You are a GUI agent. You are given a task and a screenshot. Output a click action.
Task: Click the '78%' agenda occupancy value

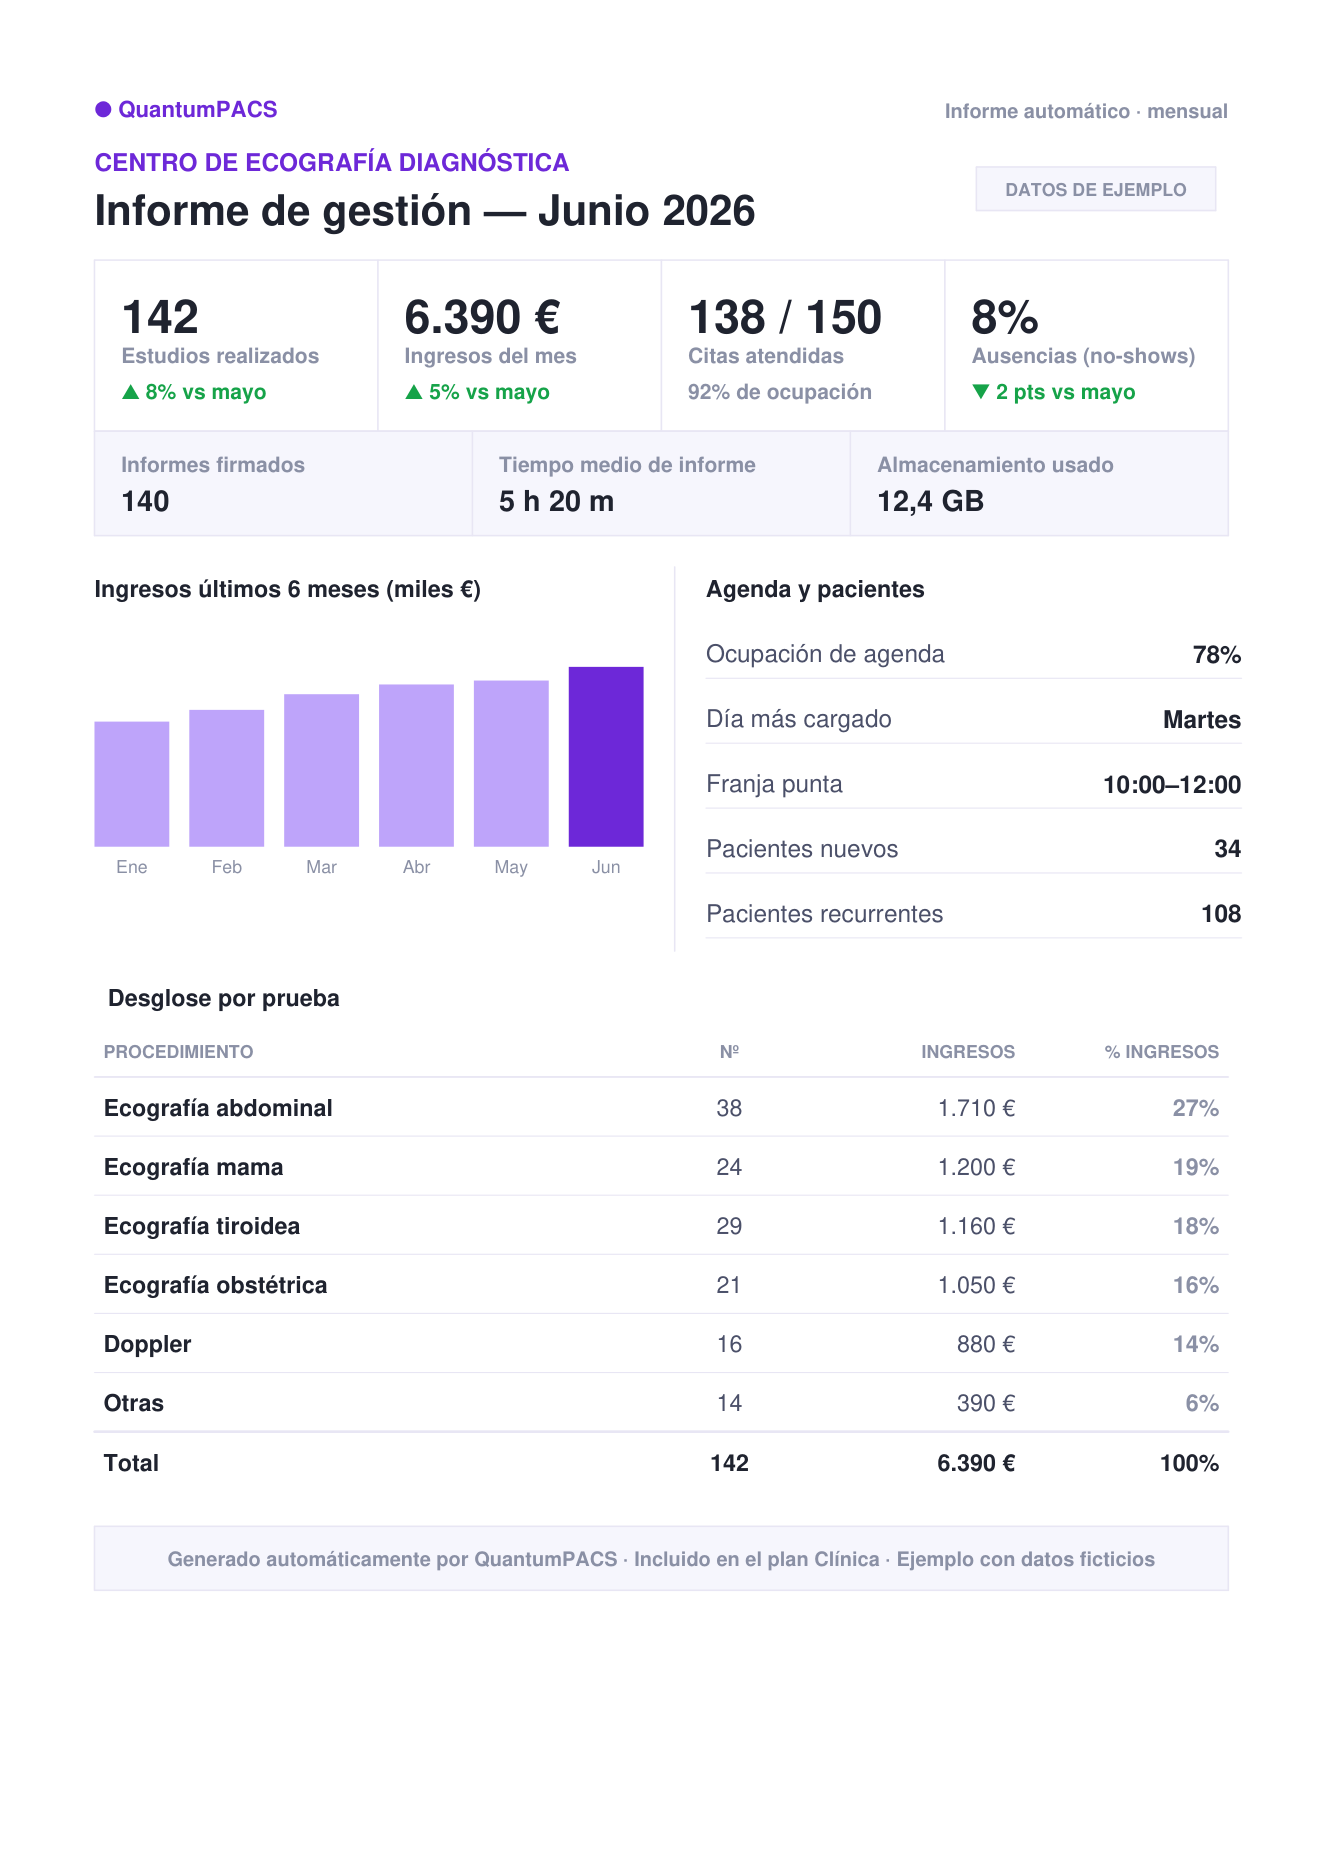(1217, 655)
